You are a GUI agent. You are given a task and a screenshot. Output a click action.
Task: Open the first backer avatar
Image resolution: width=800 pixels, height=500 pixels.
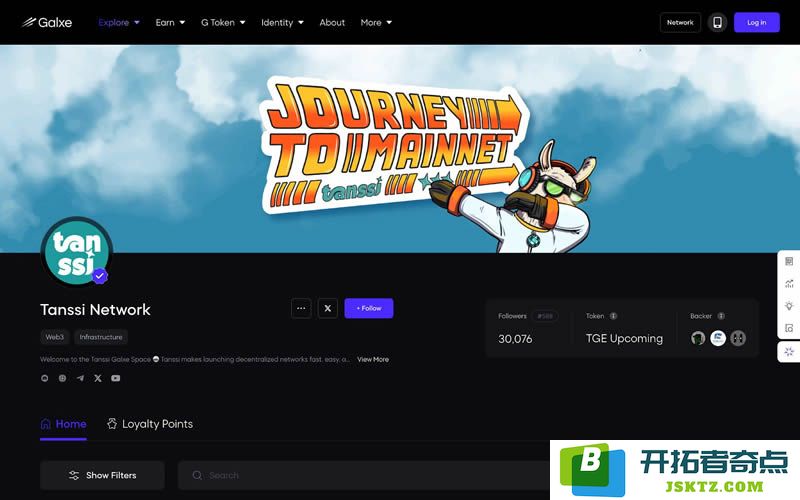tap(698, 338)
